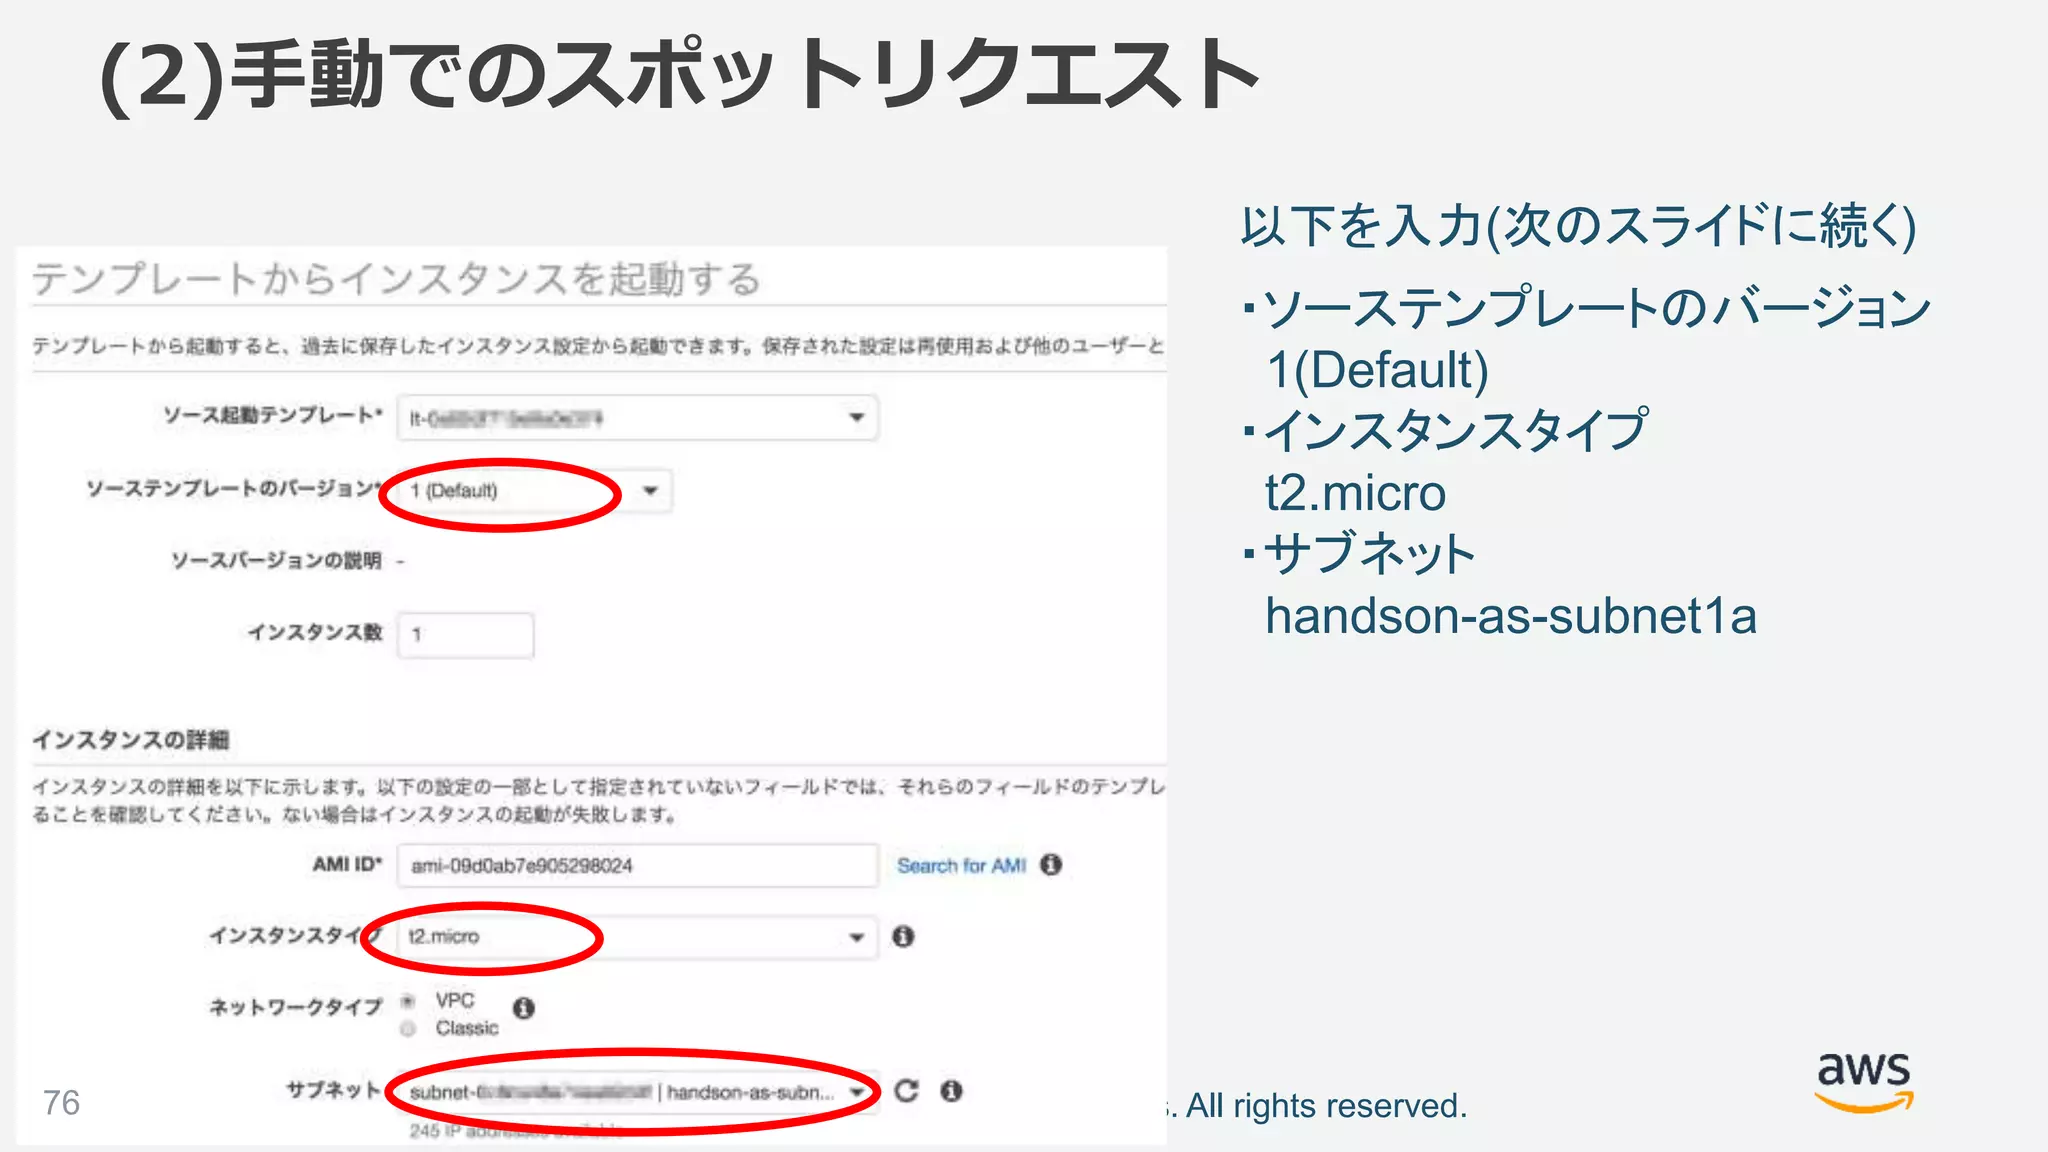This screenshot has height=1152, width=2048.
Task: Click the slide text t2.micro
Action: (1355, 492)
